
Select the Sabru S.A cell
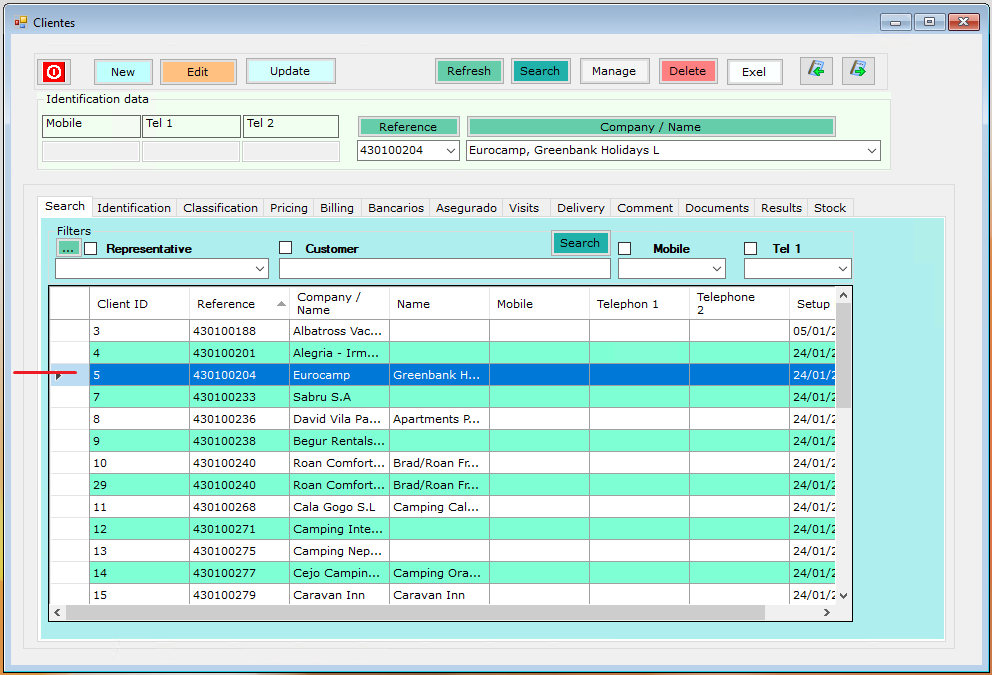(x=339, y=397)
